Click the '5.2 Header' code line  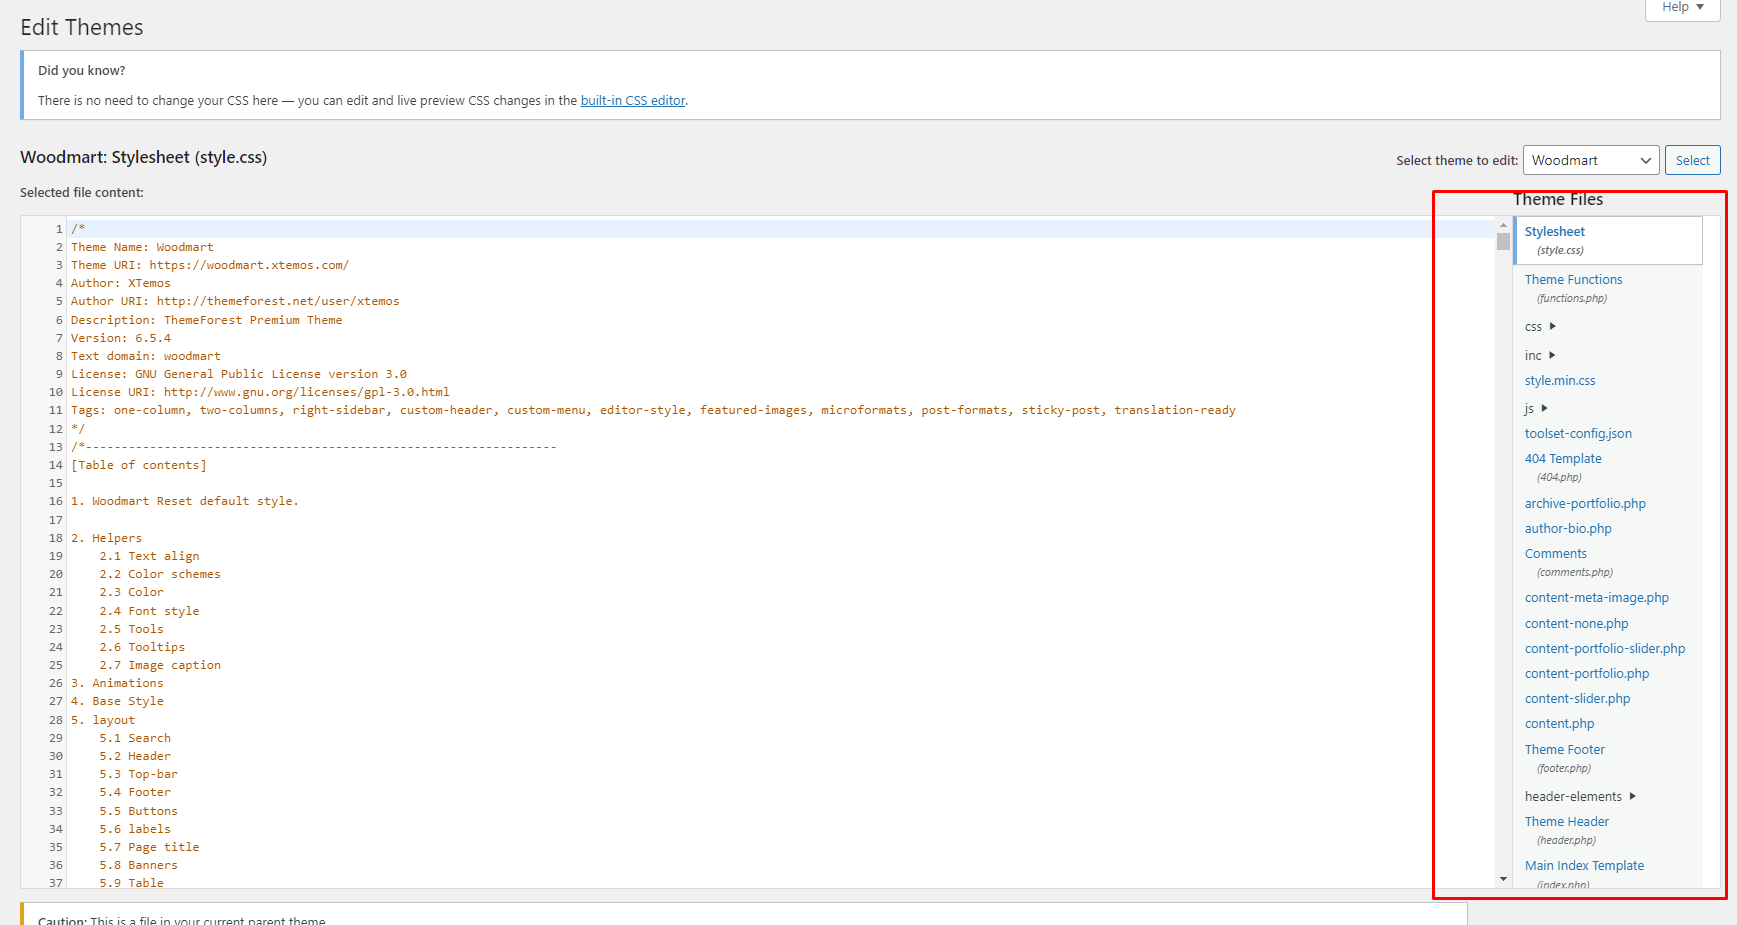pyautogui.click(x=135, y=756)
